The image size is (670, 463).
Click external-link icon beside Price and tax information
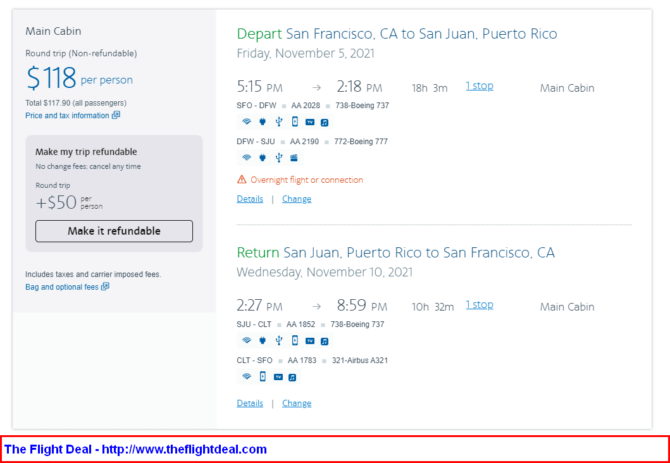pos(116,115)
